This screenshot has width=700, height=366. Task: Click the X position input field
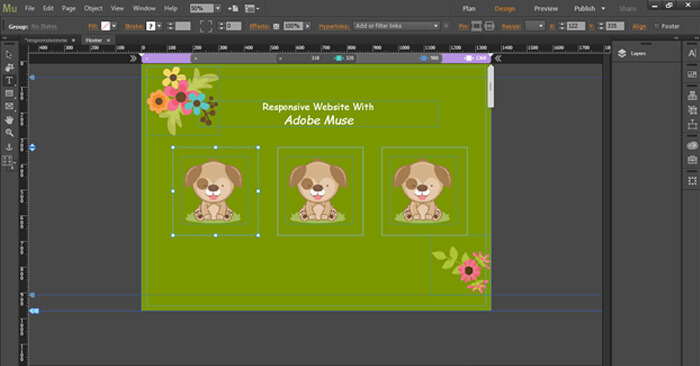(576, 26)
